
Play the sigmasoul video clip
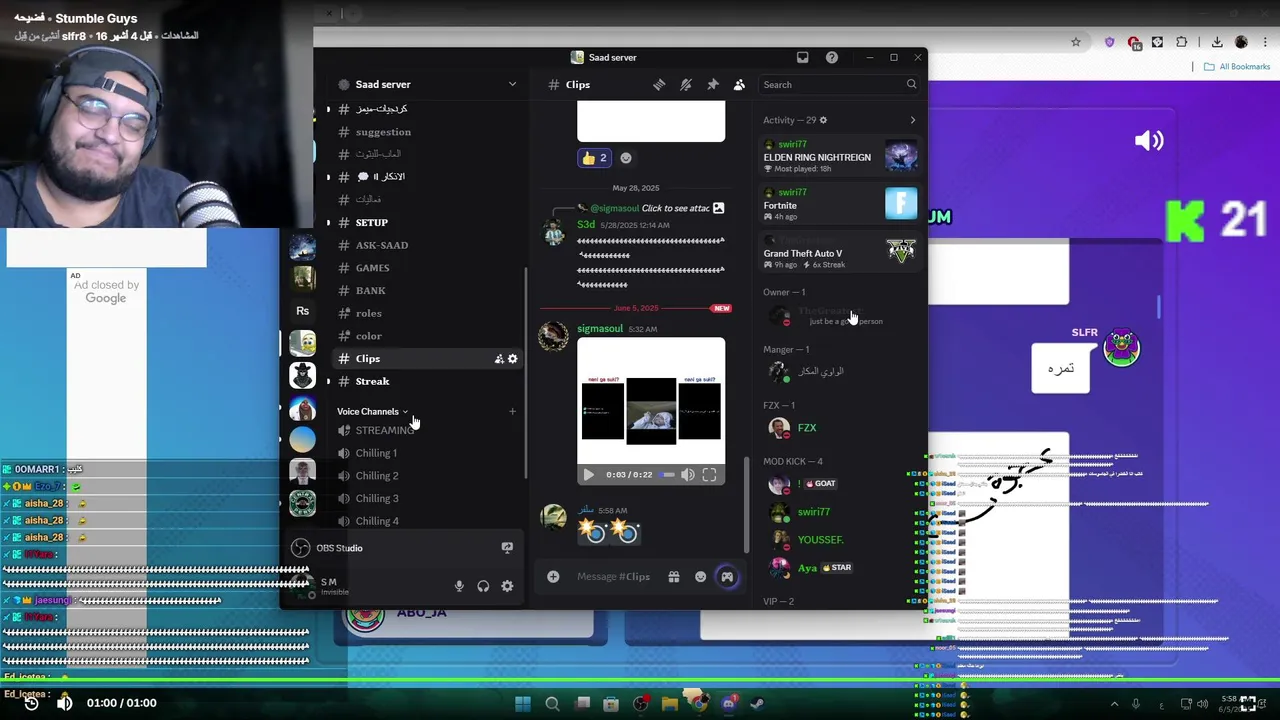(588, 475)
